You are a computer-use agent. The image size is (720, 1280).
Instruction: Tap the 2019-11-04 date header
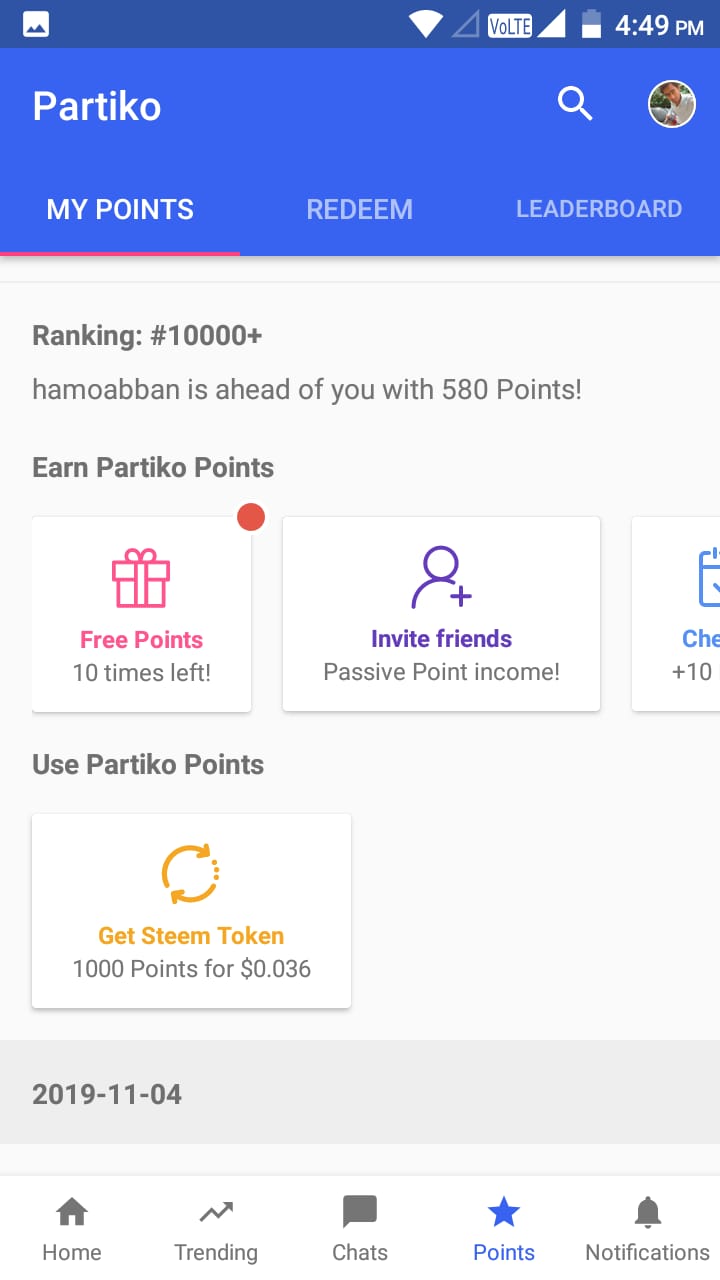click(x=107, y=1094)
